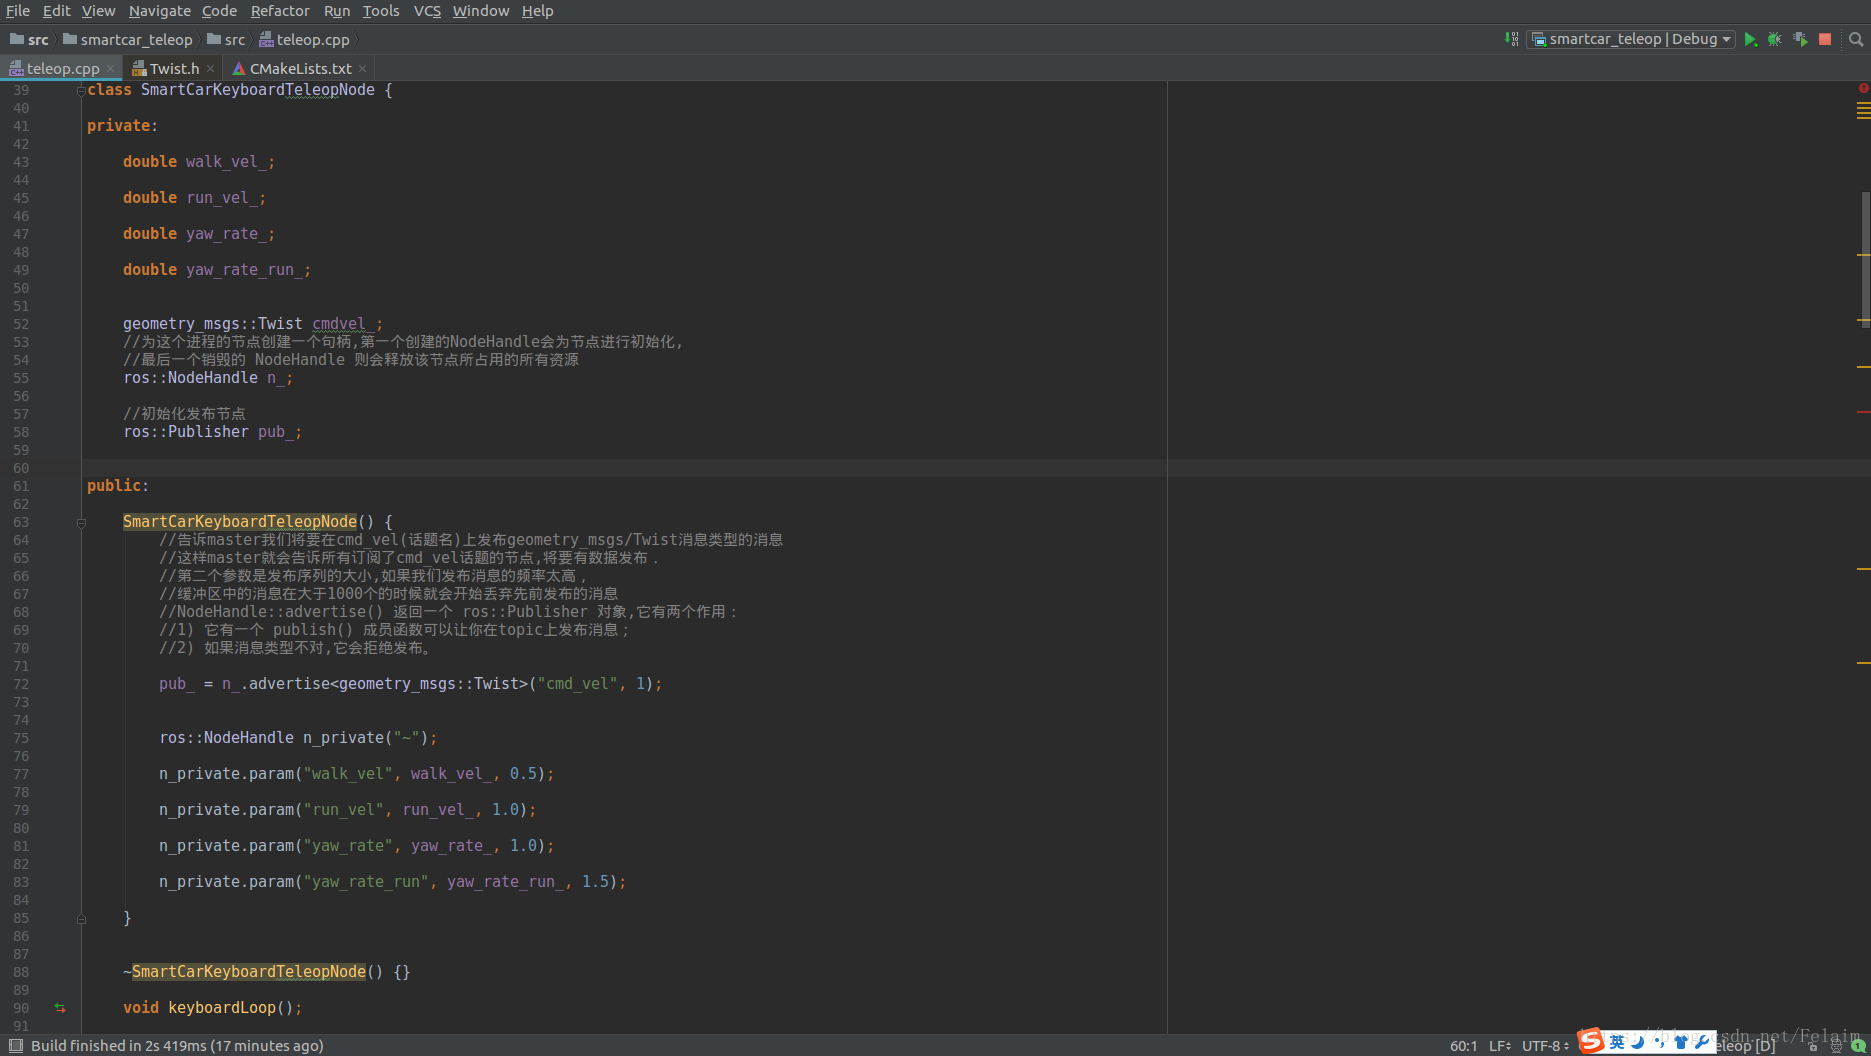This screenshot has height=1056, width=1871.
Task: Open Sogou wrench settings icon
Action: pyautogui.click(x=1702, y=1042)
